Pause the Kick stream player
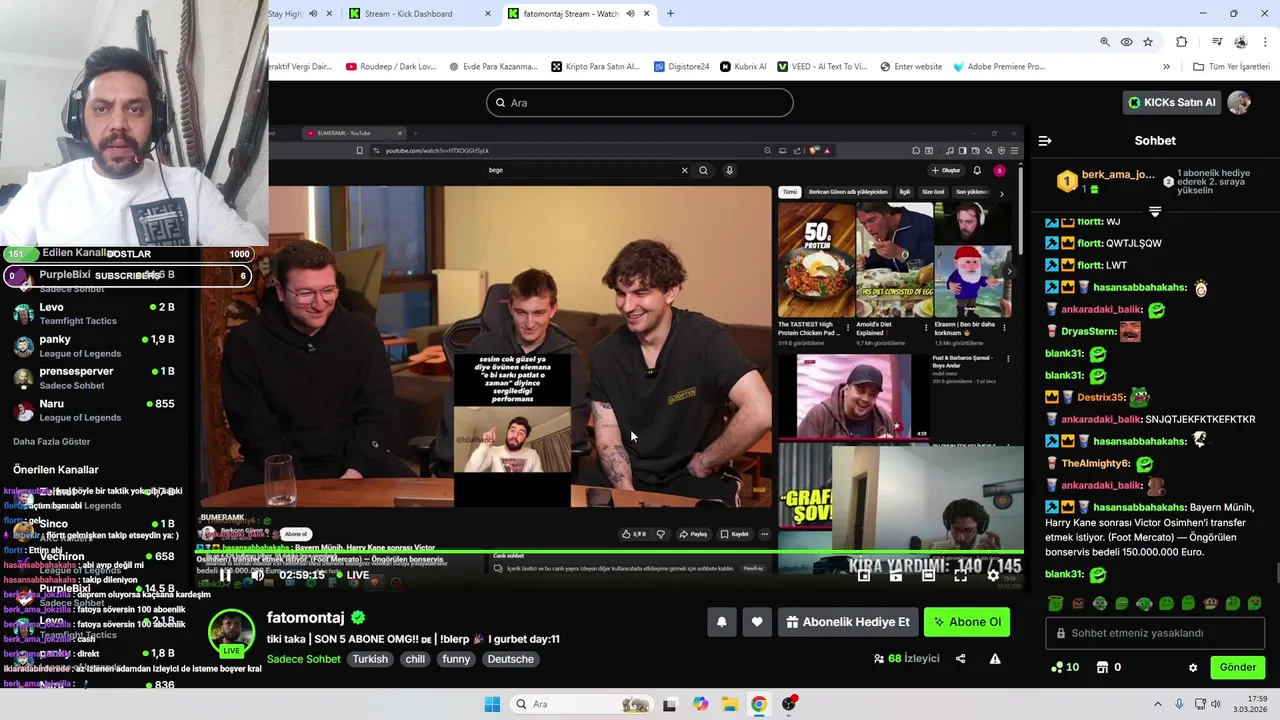 [226, 575]
